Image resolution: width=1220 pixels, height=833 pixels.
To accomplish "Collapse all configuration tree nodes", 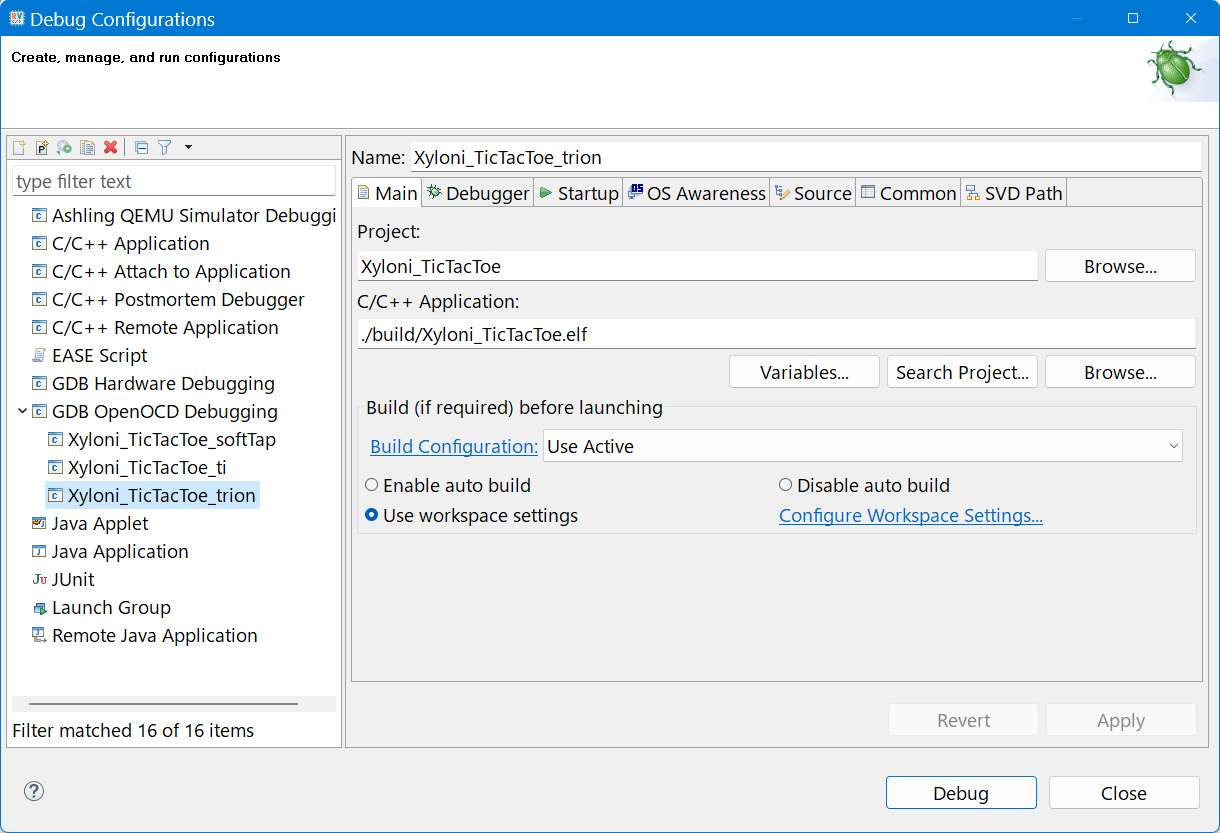I will [141, 148].
